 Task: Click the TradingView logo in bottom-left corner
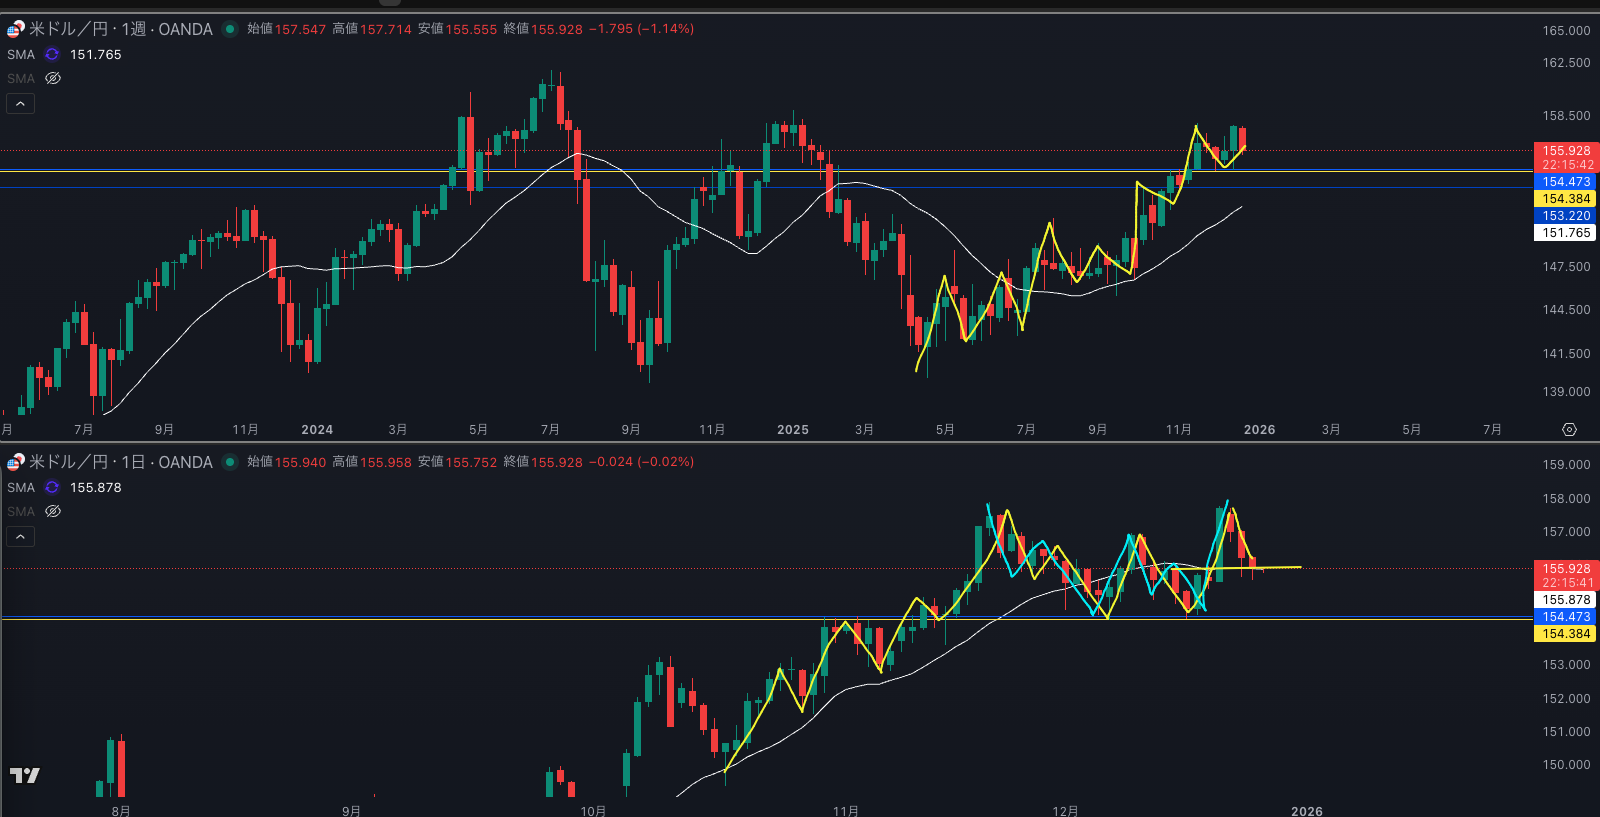click(25, 775)
